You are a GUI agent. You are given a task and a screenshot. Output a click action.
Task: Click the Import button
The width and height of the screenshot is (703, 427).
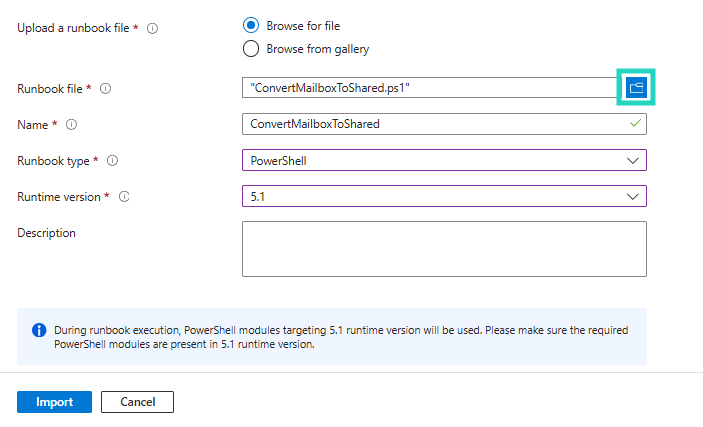click(54, 402)
